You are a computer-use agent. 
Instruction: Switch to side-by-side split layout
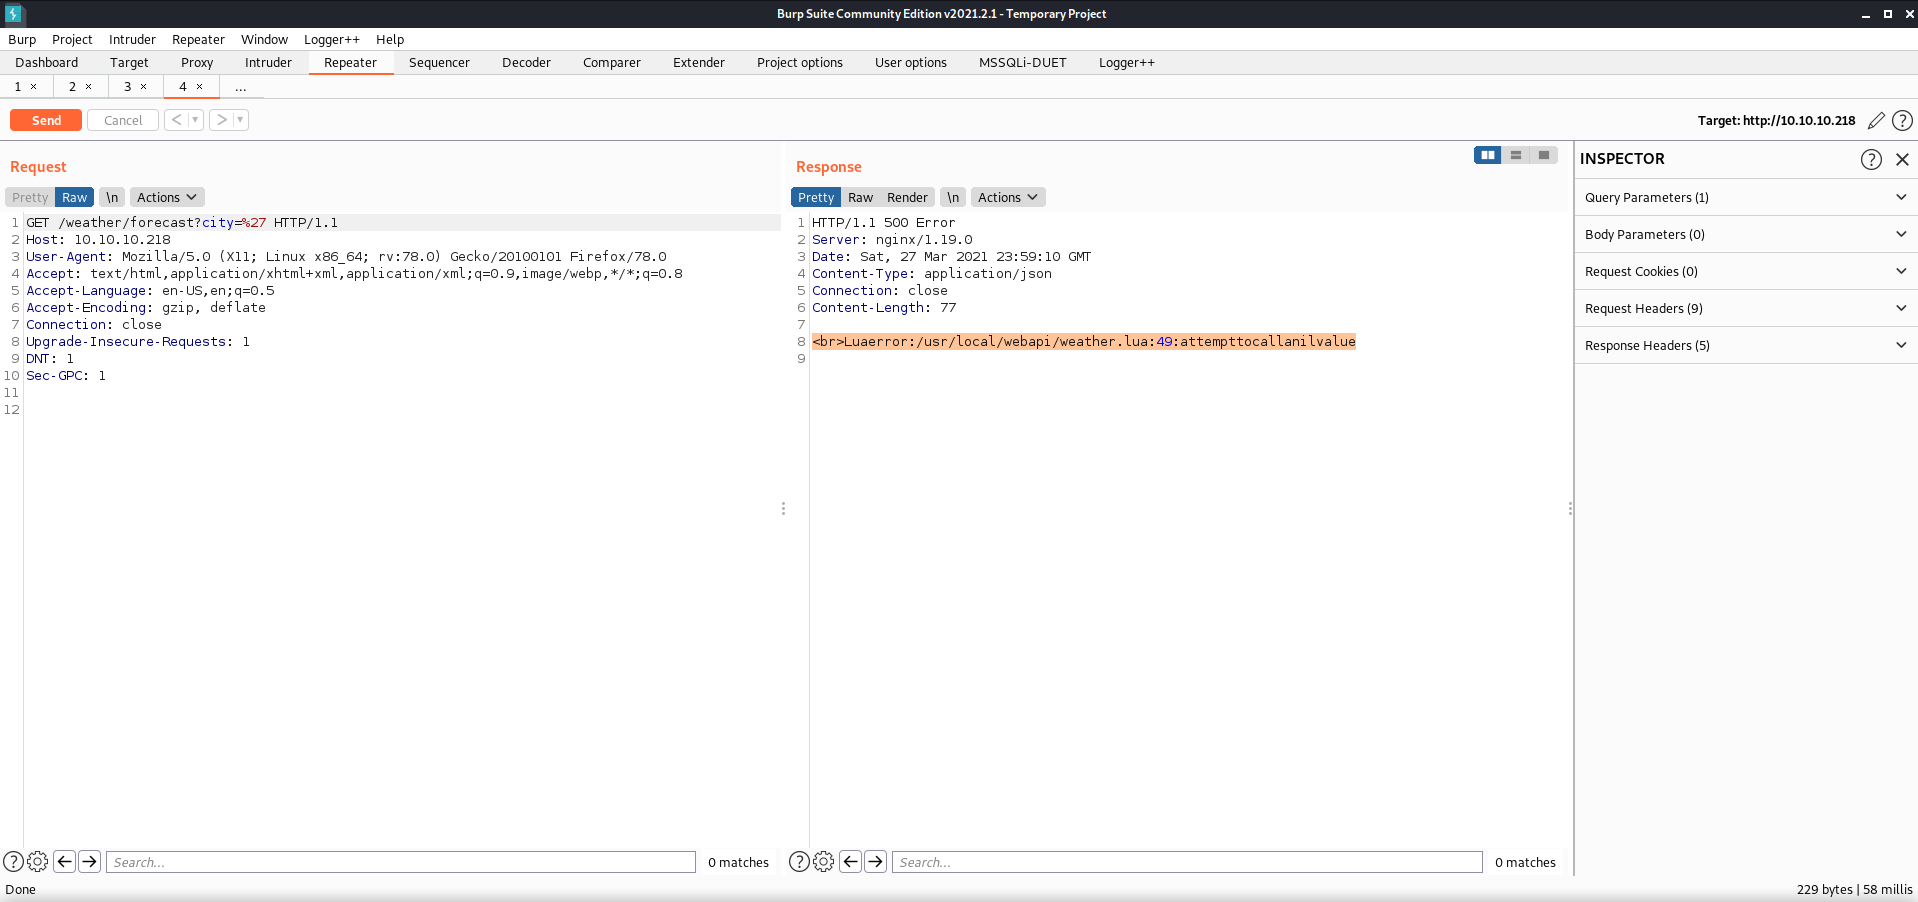pos(1488,155)
